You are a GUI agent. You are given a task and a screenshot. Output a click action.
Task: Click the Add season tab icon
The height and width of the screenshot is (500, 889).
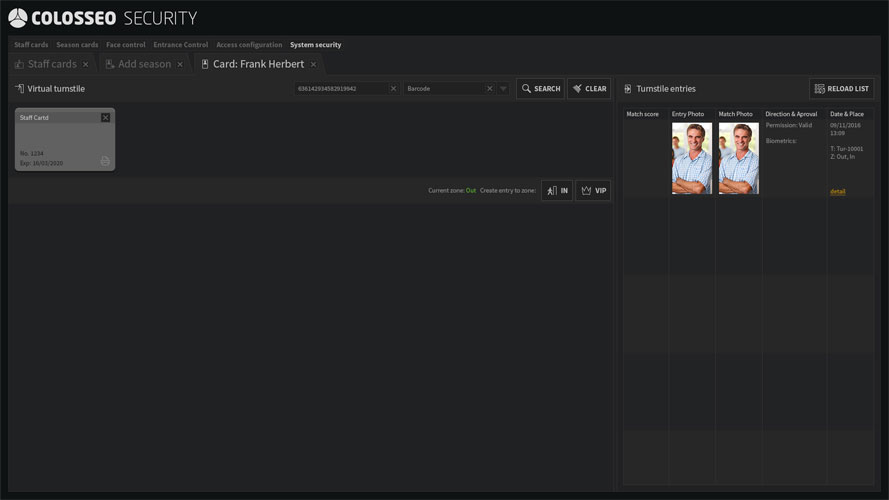coord(110,64)
